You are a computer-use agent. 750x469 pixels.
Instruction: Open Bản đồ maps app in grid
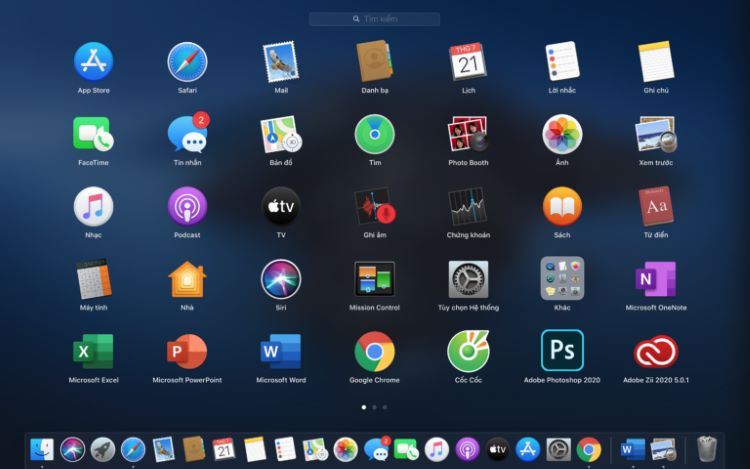tap(281, 134)
